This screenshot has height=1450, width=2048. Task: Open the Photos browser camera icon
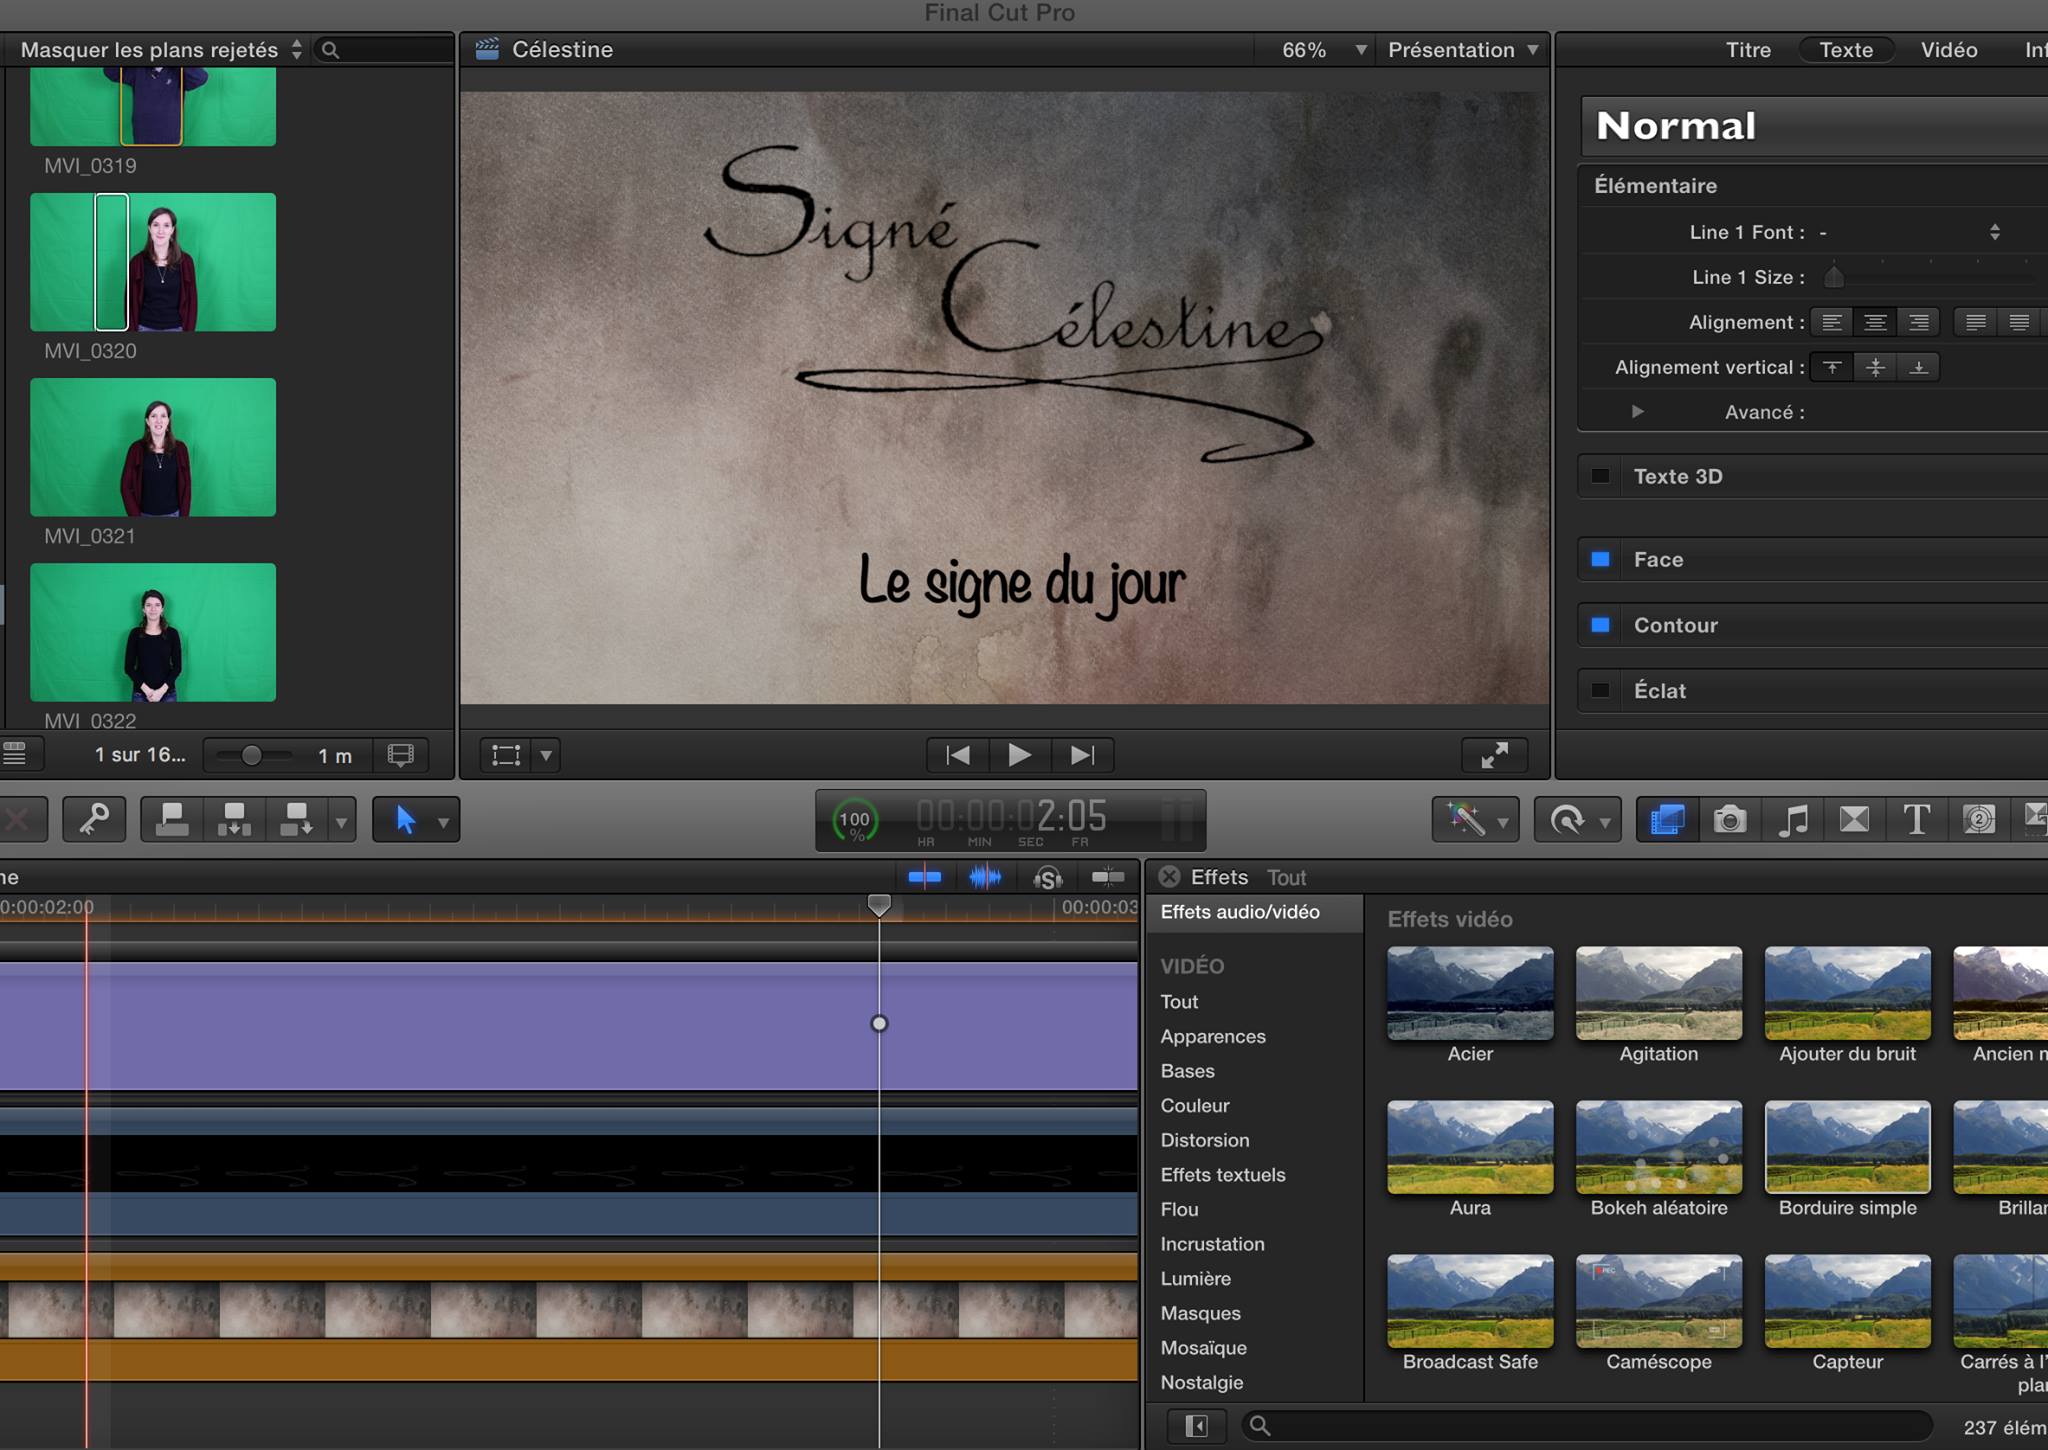[x=1729, y=820]
